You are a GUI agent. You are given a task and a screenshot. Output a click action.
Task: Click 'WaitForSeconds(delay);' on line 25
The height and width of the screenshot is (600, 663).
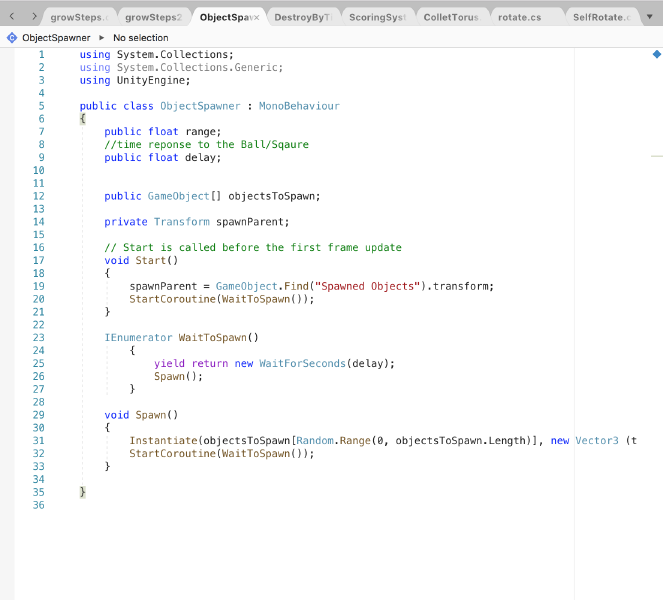point(326,363)
